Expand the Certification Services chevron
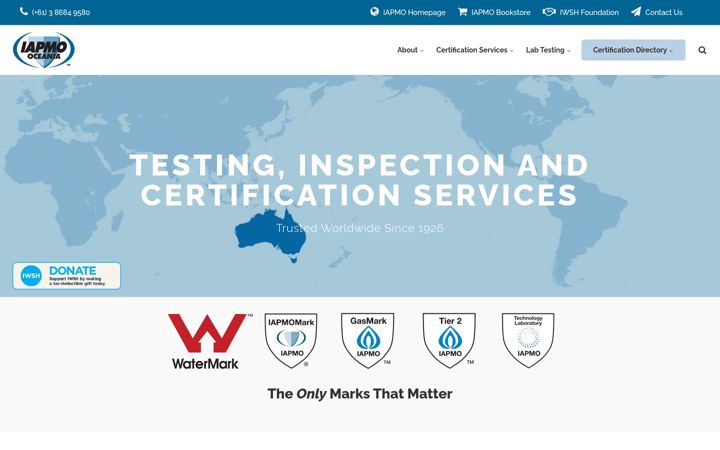Screen dimensions: 720x450 click(512, 51)
